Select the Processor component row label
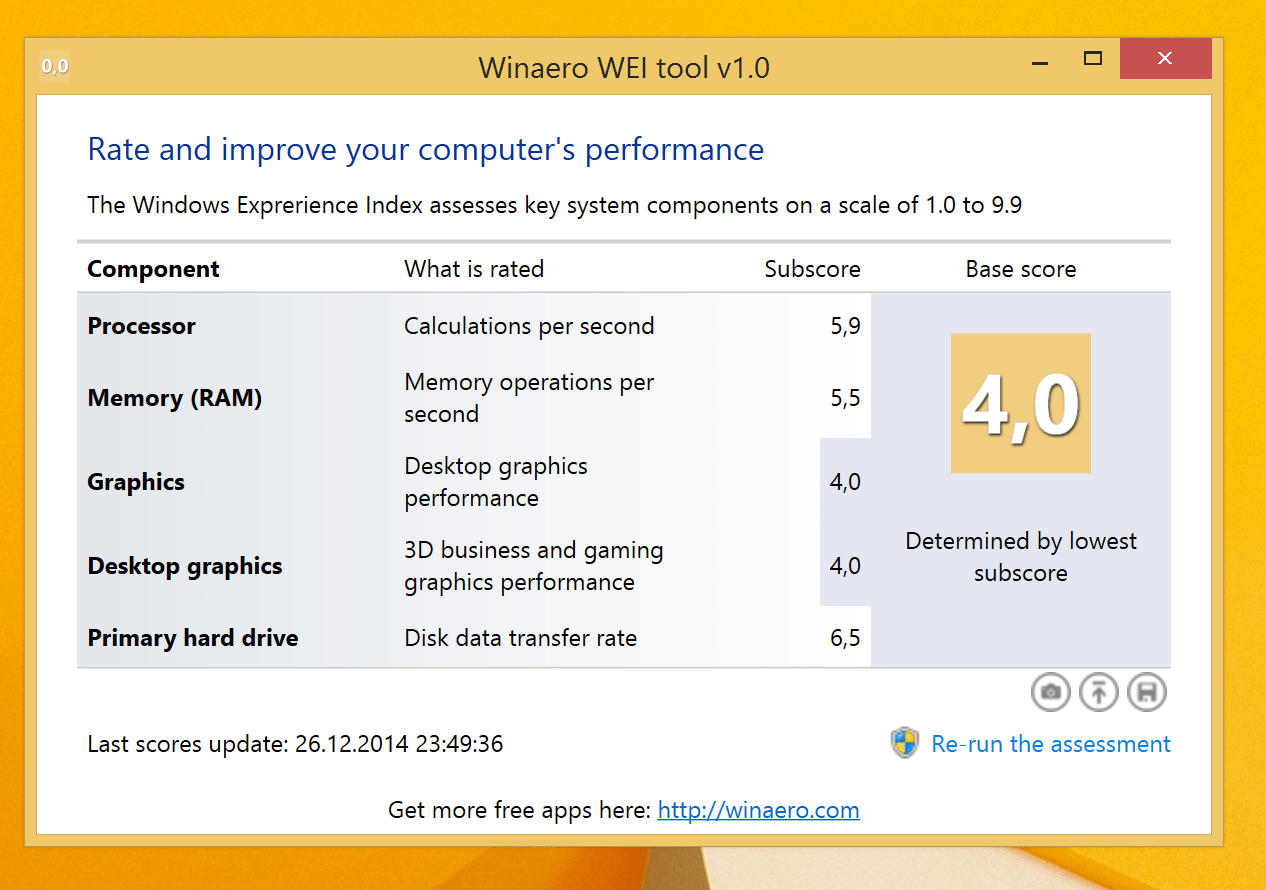 pyautogui.click(x=142, y=326)
